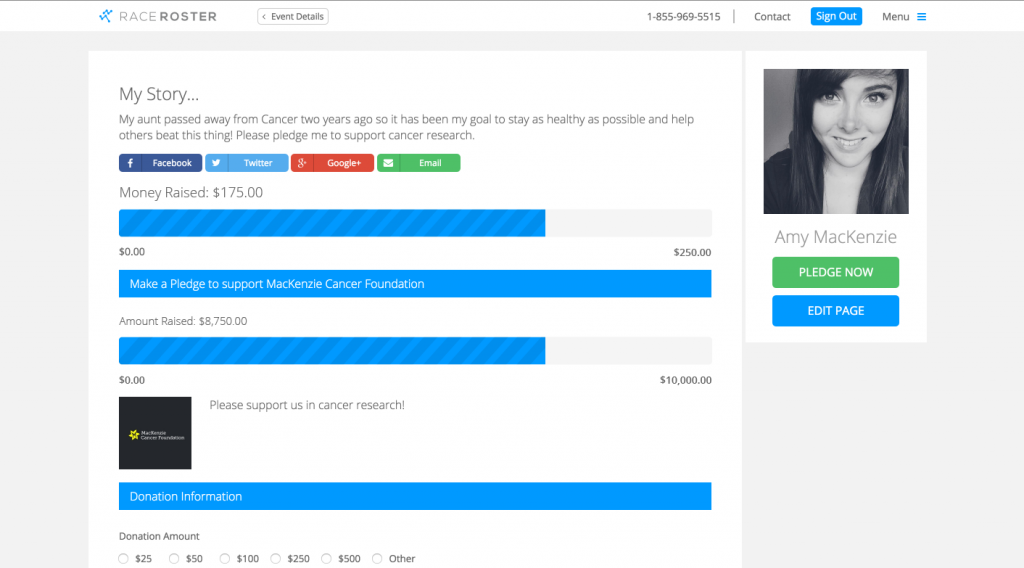This screenshot has height=568, width=1024.
Task: Select the Other donation amount option
Action: tap(377, 559)
